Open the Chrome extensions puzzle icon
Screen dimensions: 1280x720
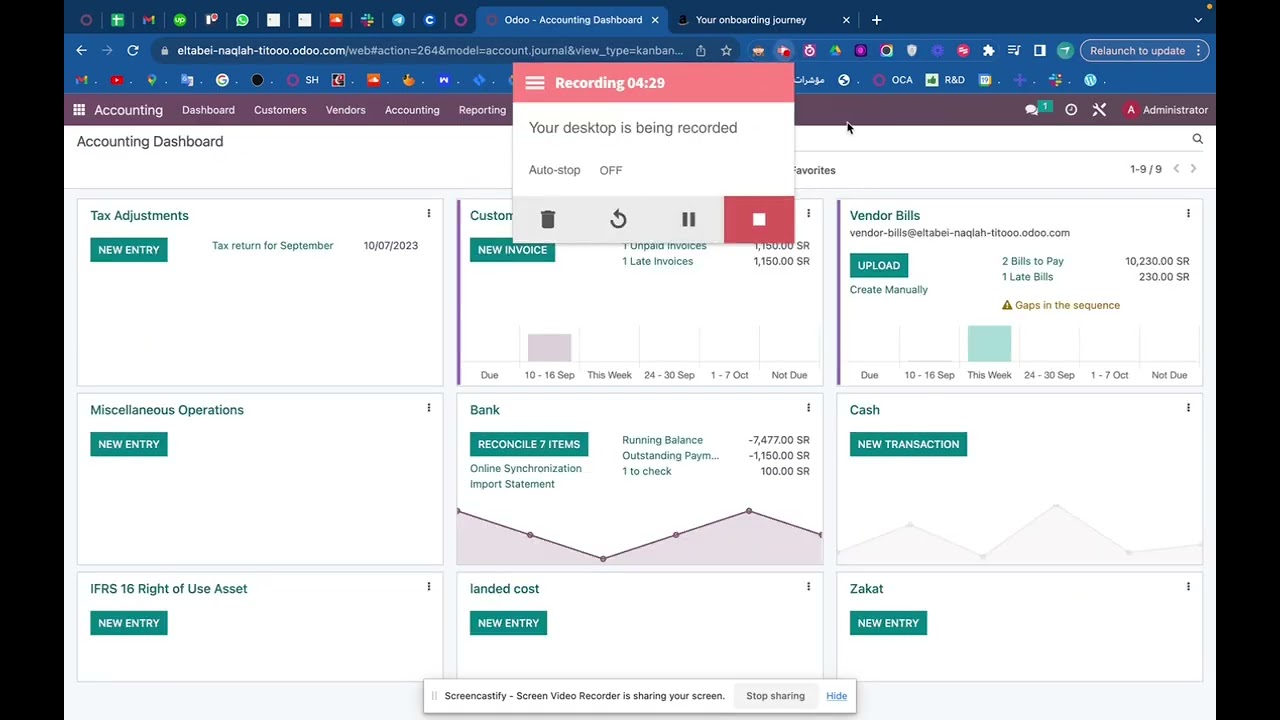pos(988,50)
